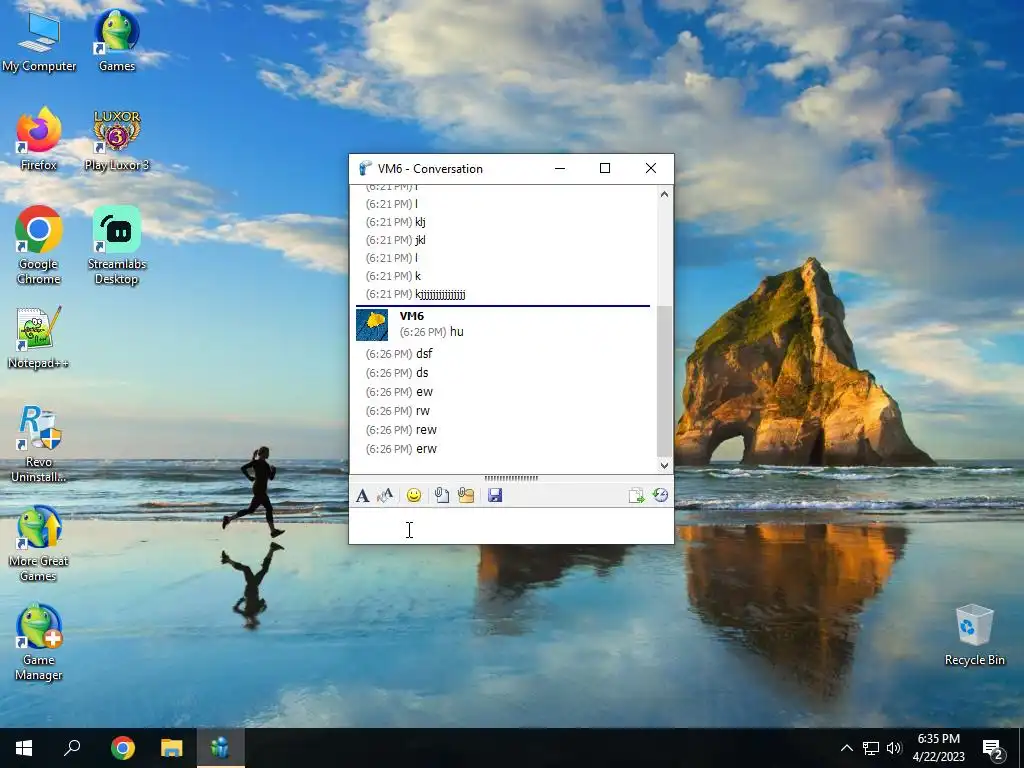Open message history clock icon
Screen dimensions: 1024x768
[x=660, y=495]
